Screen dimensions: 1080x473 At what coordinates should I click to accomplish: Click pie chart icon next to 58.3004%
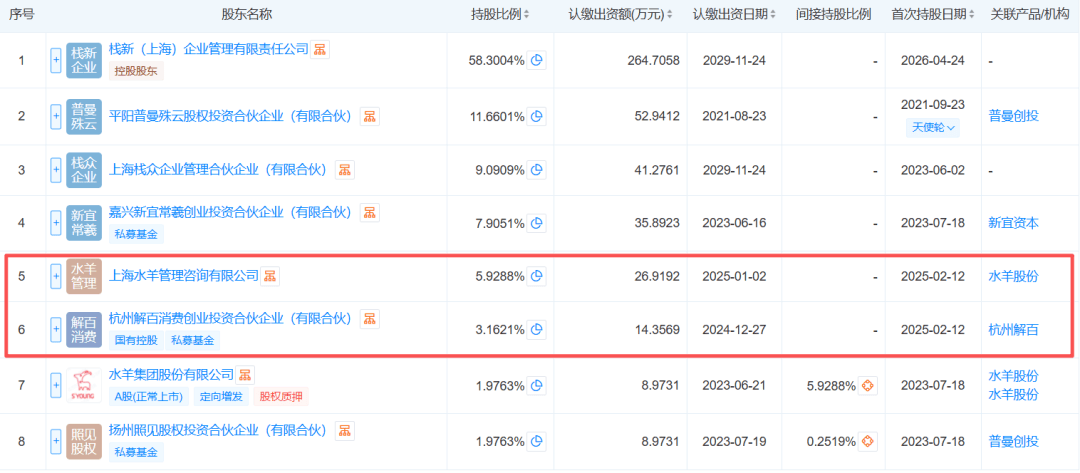[537, 61]
